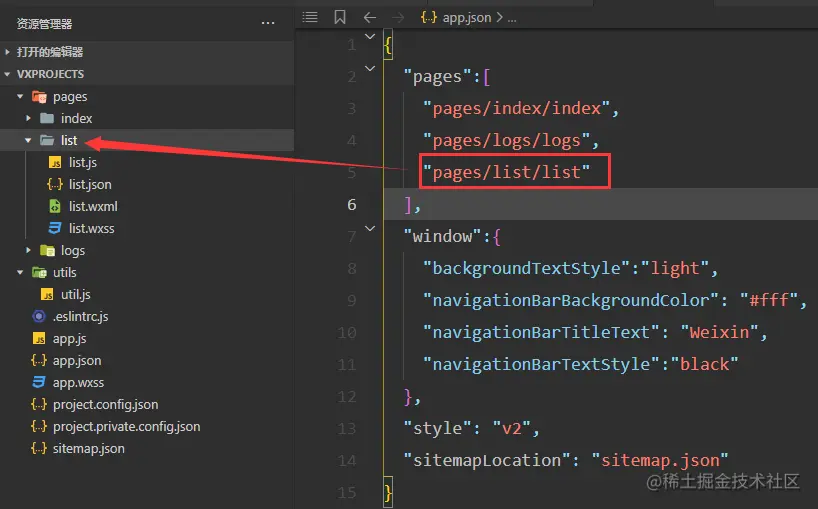Click the "pages/logs/logs" string in code

pos(507,140)
